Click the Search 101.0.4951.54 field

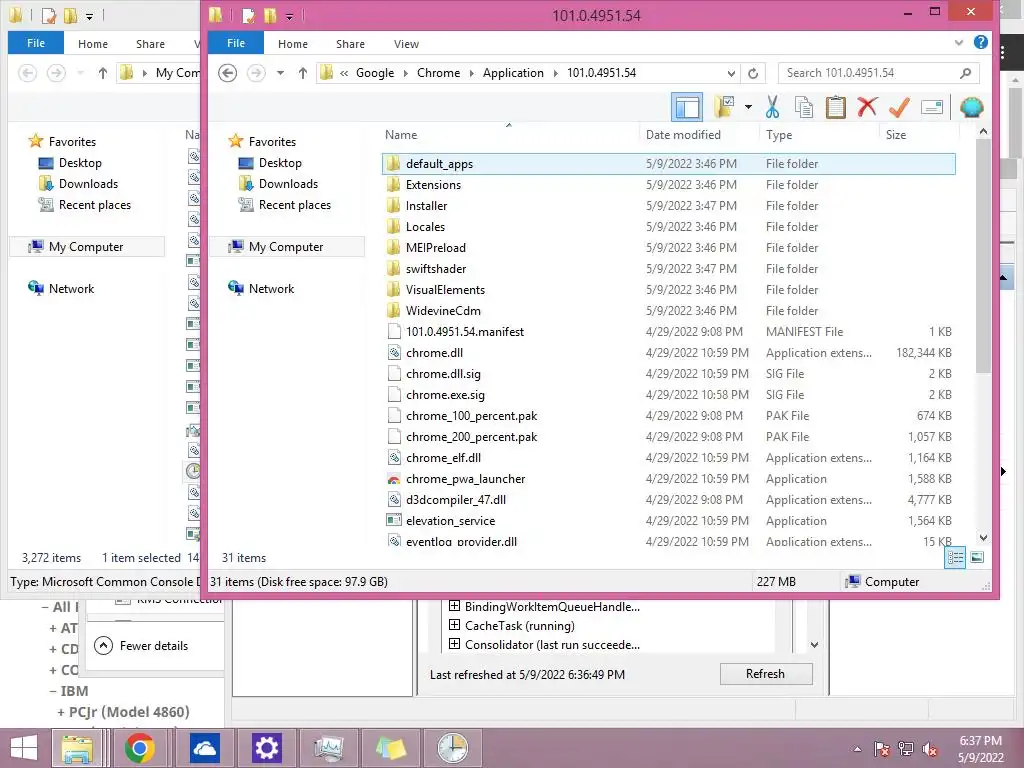click(x=878, y=73)
